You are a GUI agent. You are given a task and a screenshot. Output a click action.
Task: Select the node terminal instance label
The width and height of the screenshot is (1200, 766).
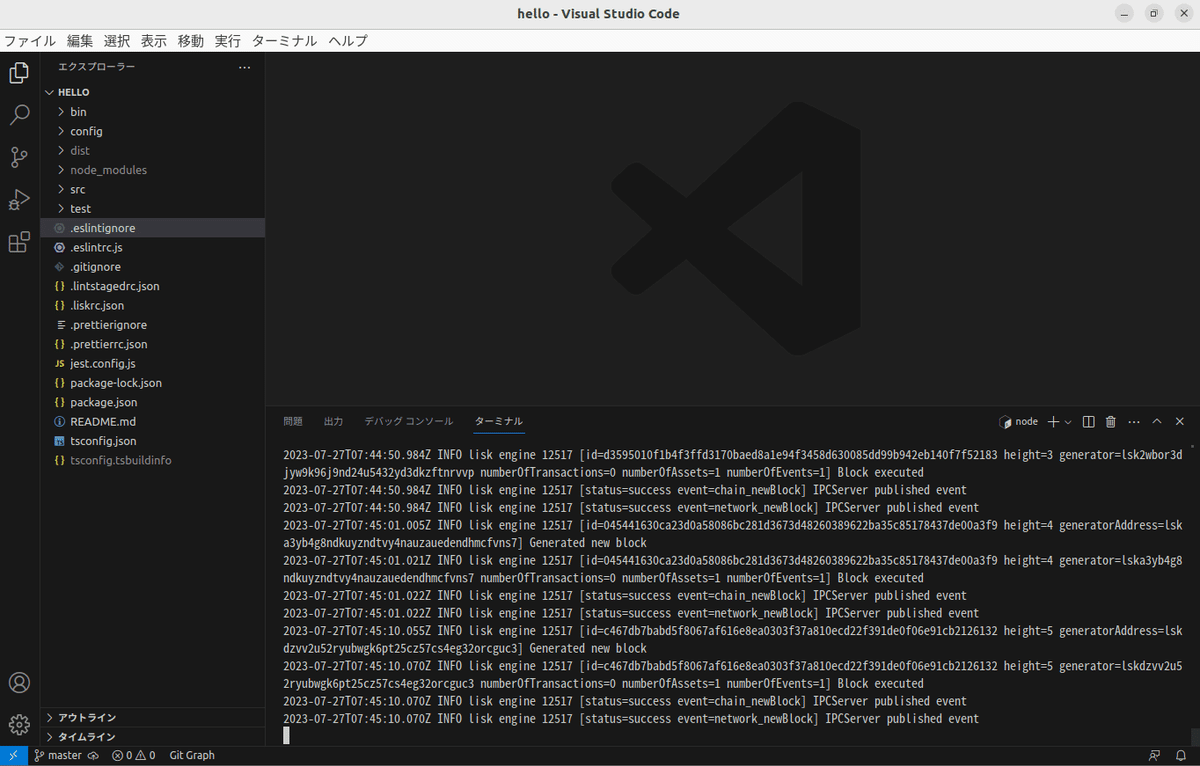point(1019,422)
